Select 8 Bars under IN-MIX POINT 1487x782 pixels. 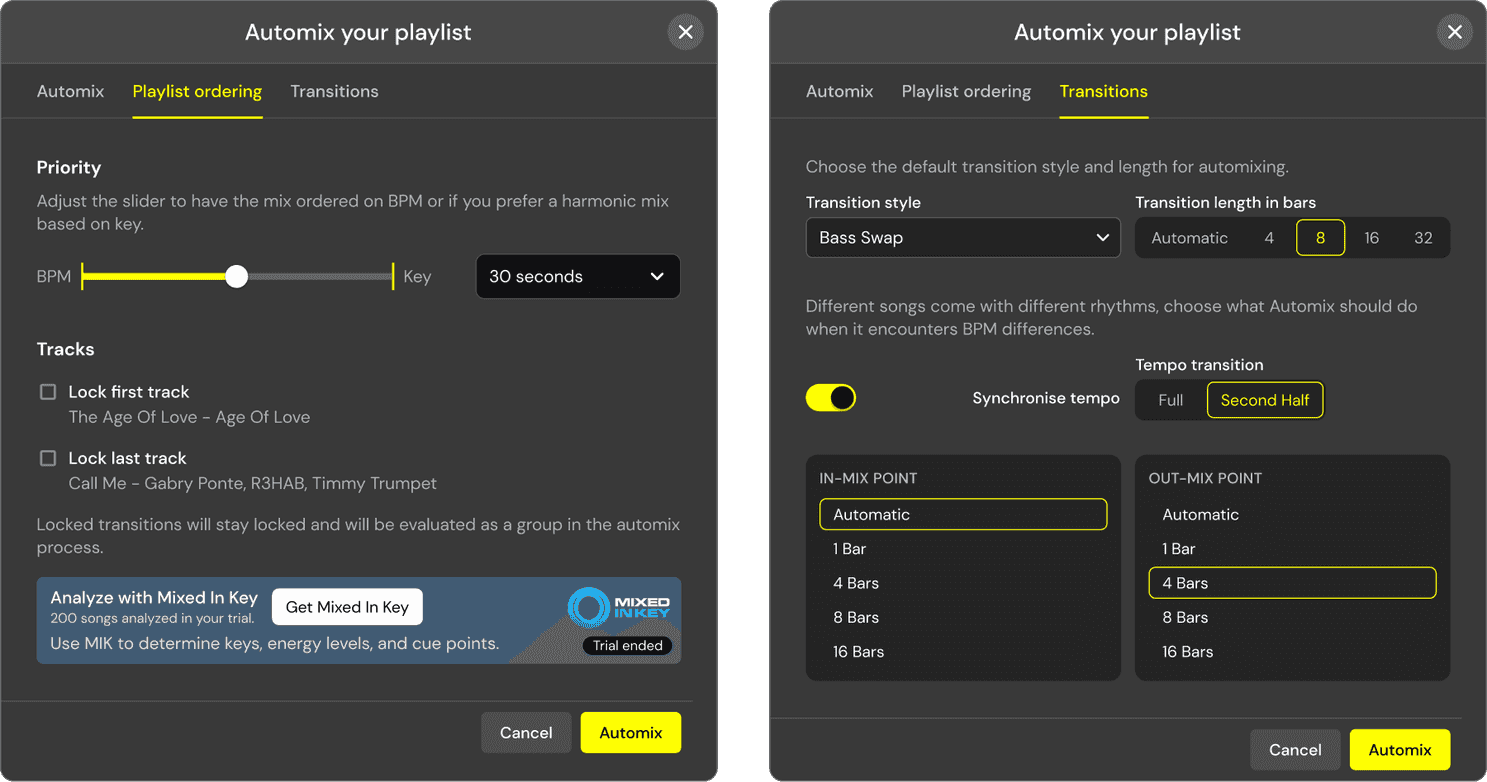point(856,617)
